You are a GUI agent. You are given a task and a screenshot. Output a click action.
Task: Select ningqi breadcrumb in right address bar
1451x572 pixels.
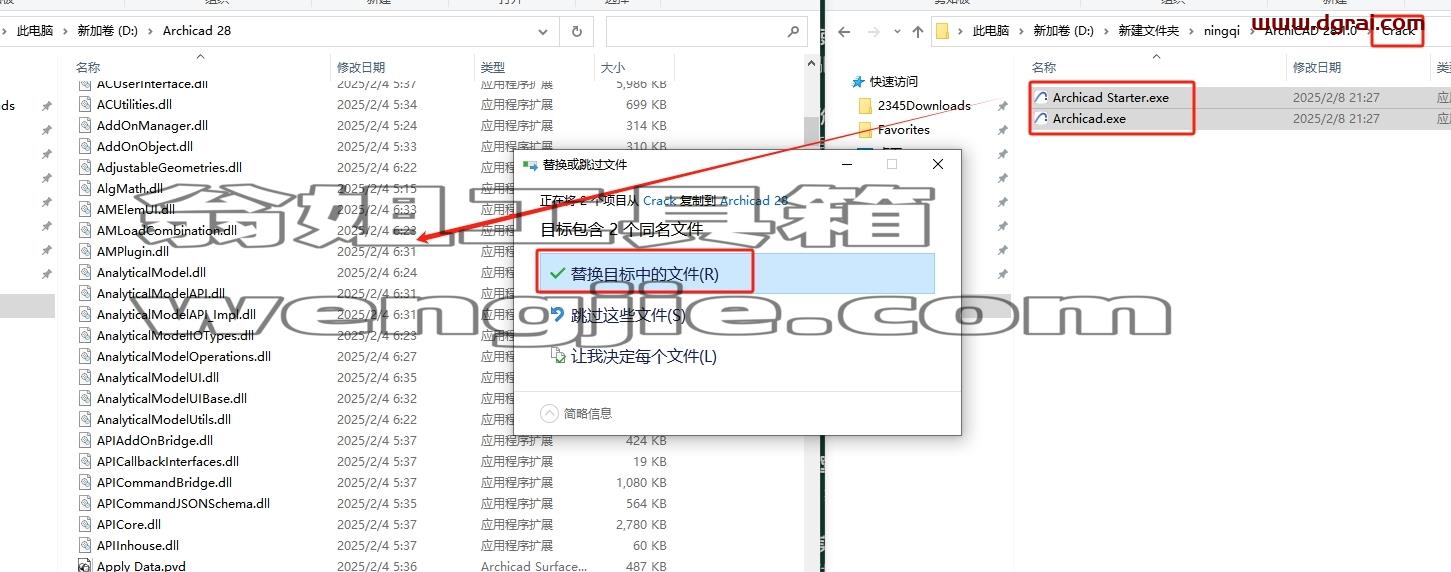point(1222,31)
